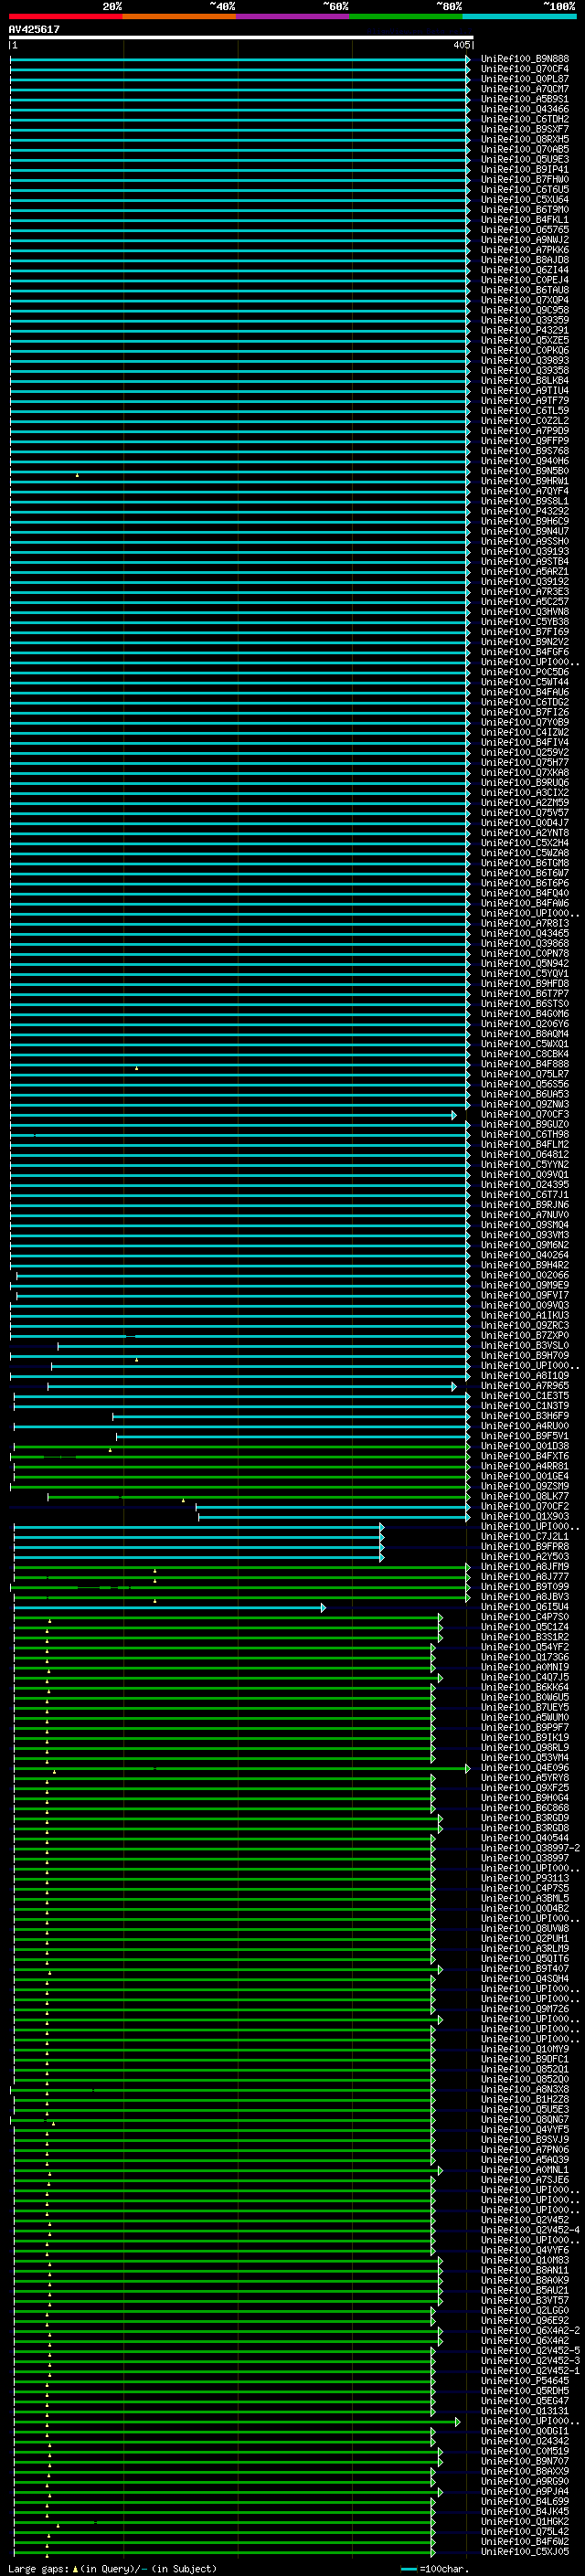Click the UniRef100_Q1HGK2 label
585x2576 pixels.
pos(525,2521)
